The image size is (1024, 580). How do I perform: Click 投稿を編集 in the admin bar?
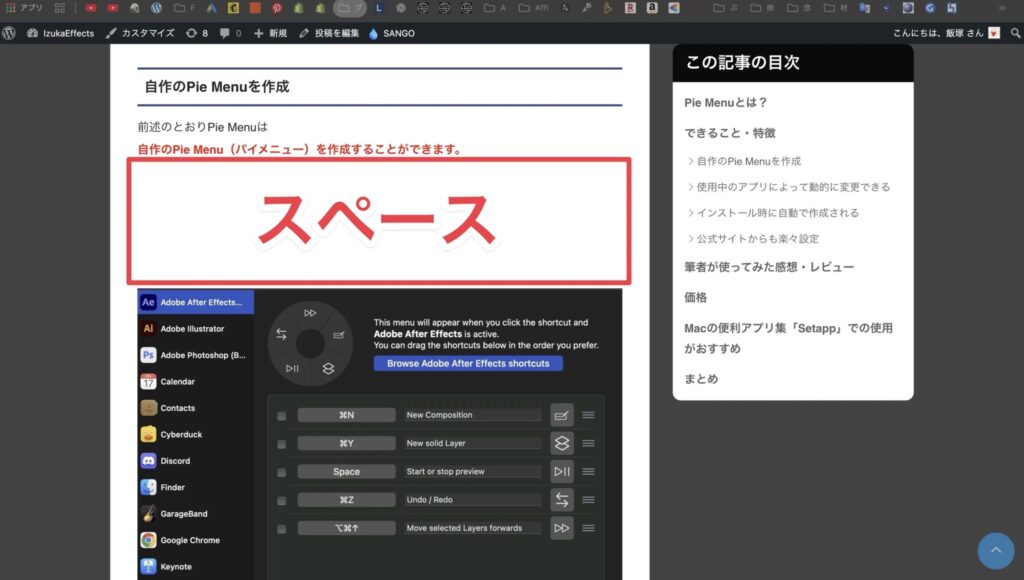pos(328,33)
